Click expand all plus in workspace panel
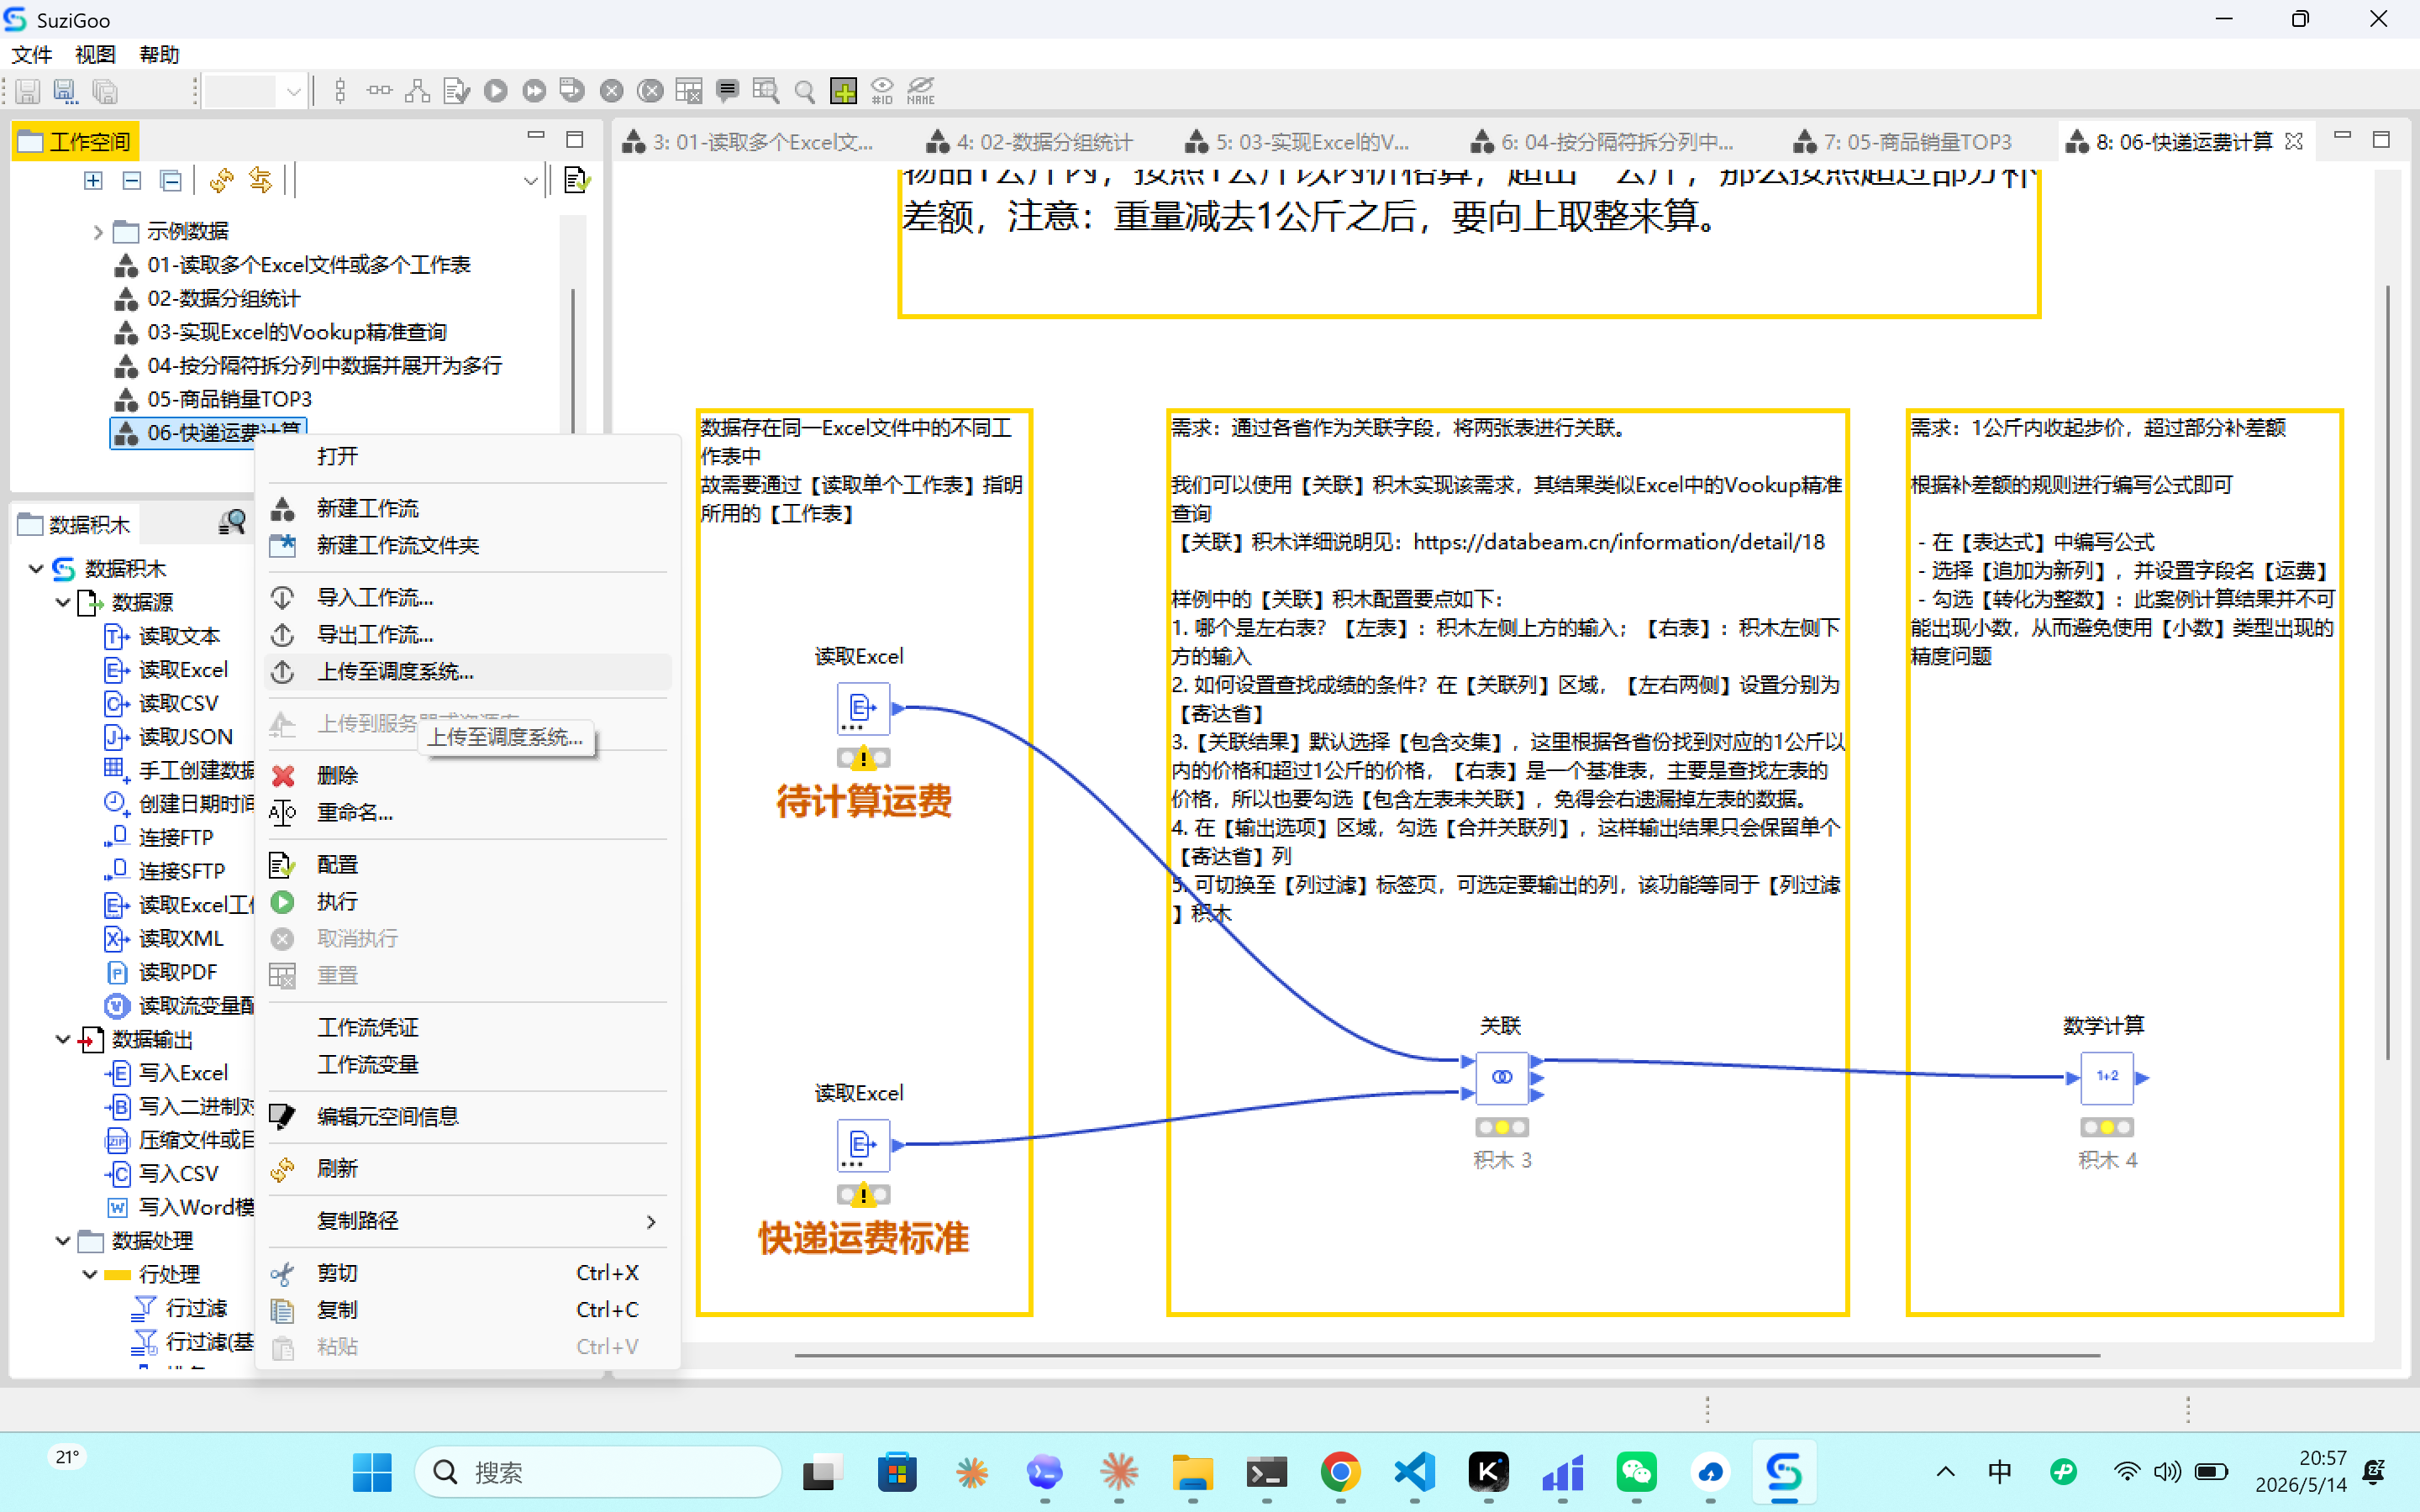The image size is (2420, 1512). point(93,181)
